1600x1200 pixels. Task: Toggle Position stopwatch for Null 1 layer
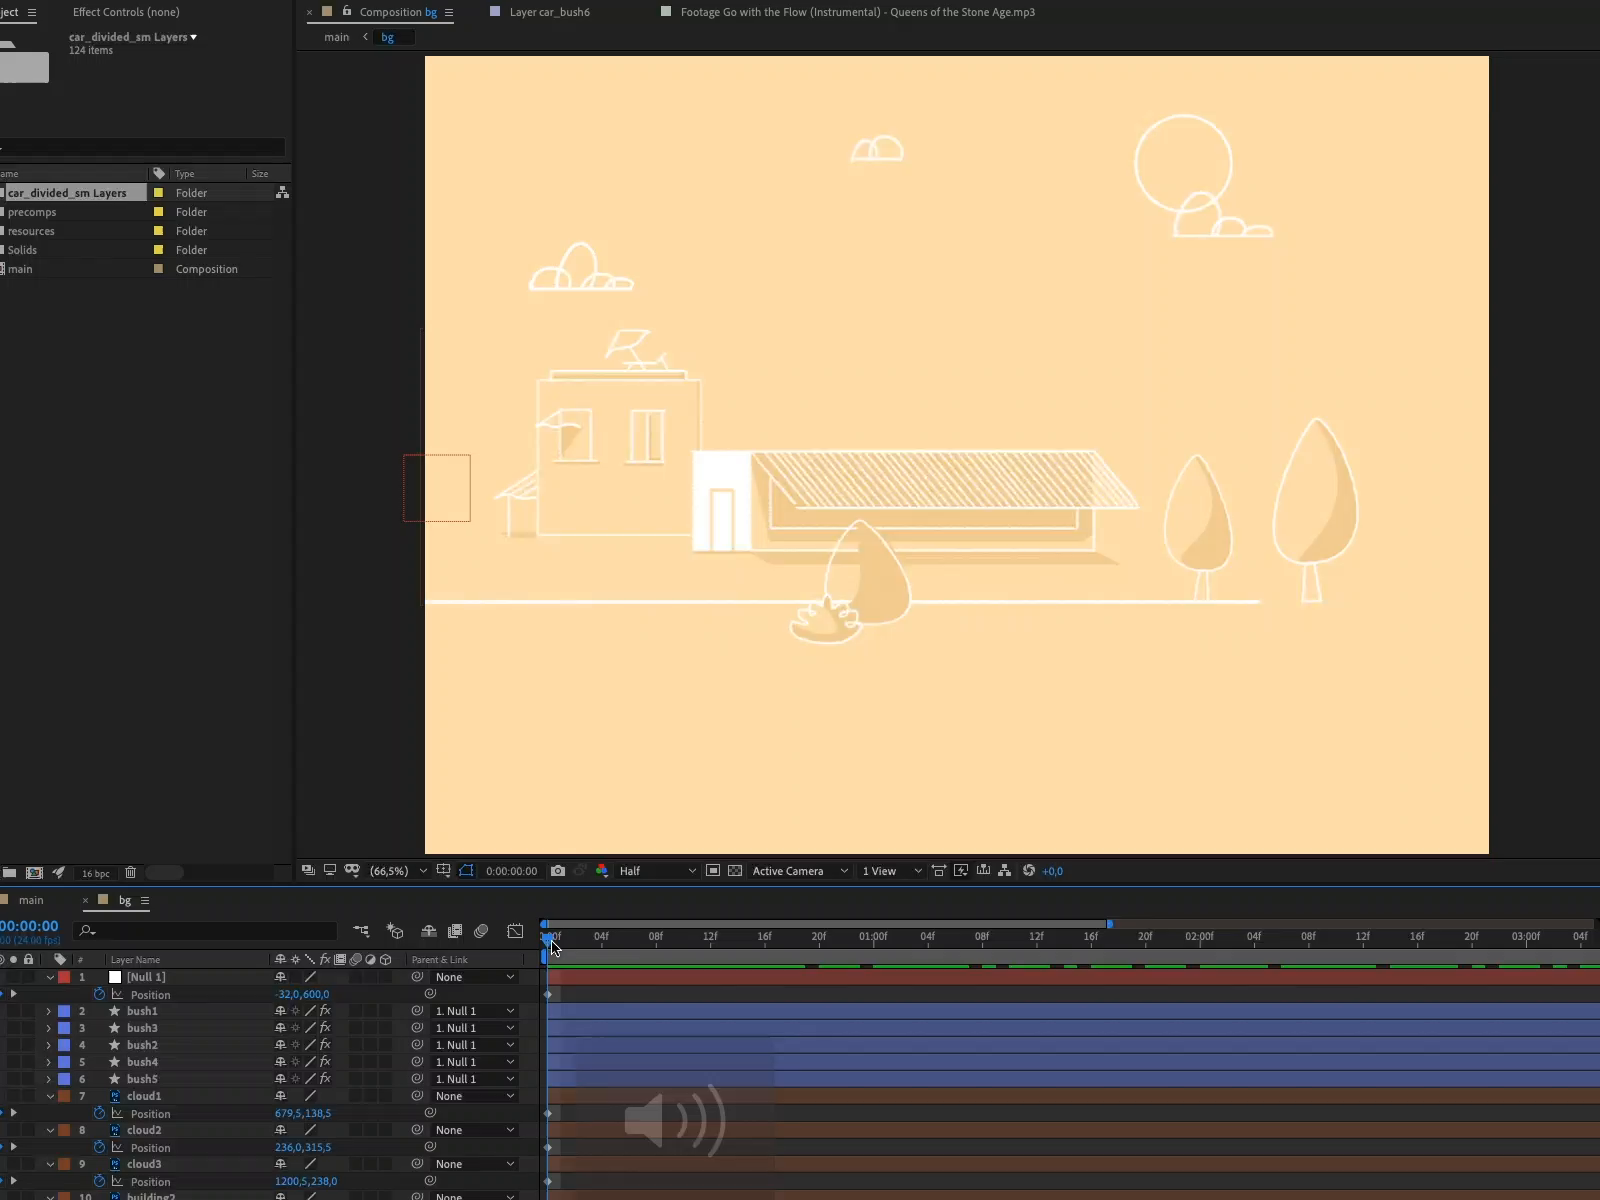pos(99,995)
